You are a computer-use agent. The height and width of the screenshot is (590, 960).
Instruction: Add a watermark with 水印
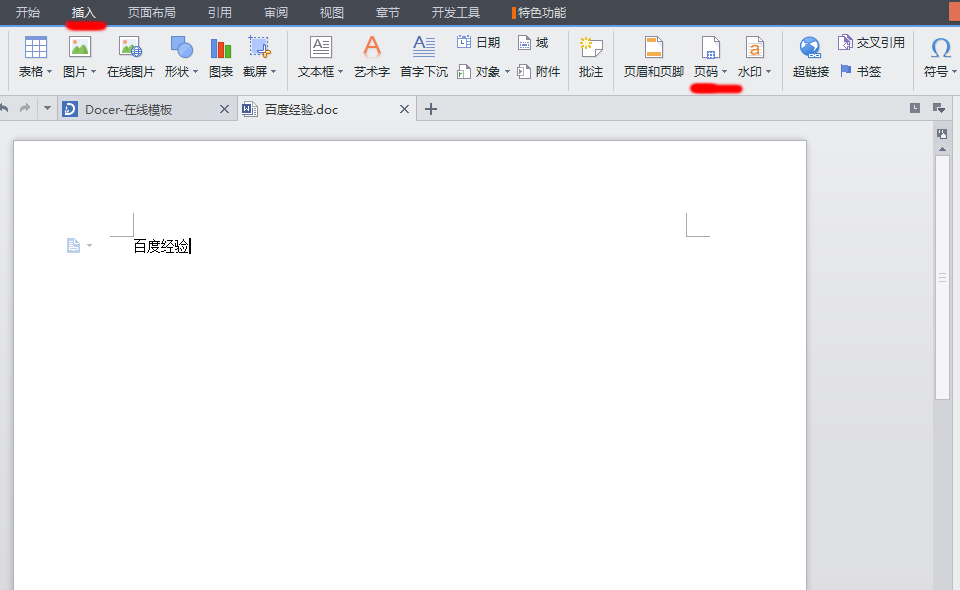754,48
